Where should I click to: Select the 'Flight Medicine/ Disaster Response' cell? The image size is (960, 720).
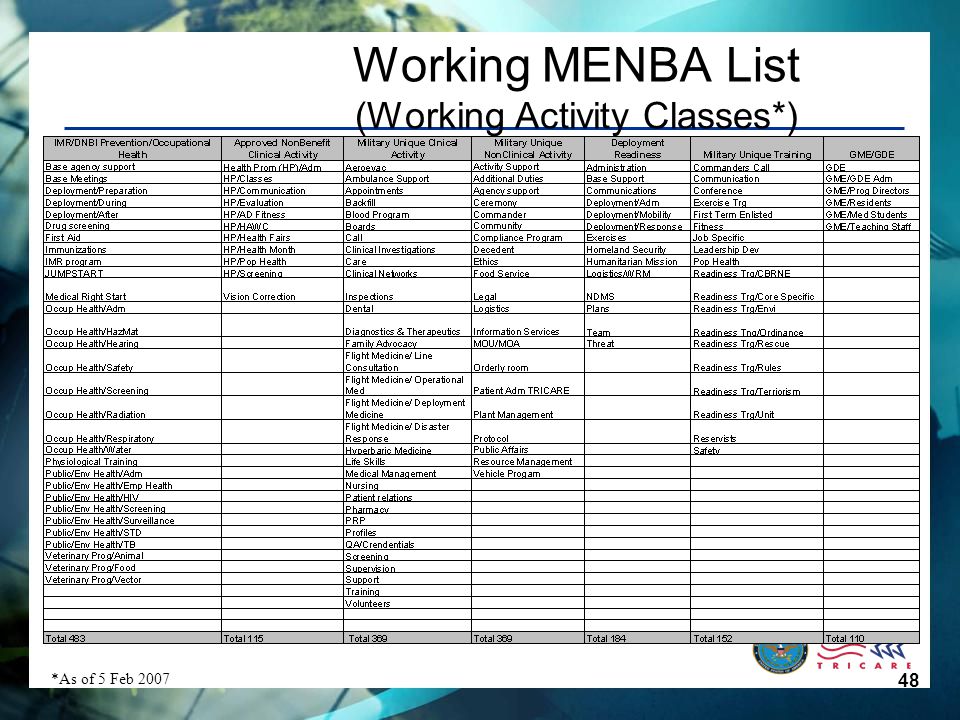(x=407, y=432)
